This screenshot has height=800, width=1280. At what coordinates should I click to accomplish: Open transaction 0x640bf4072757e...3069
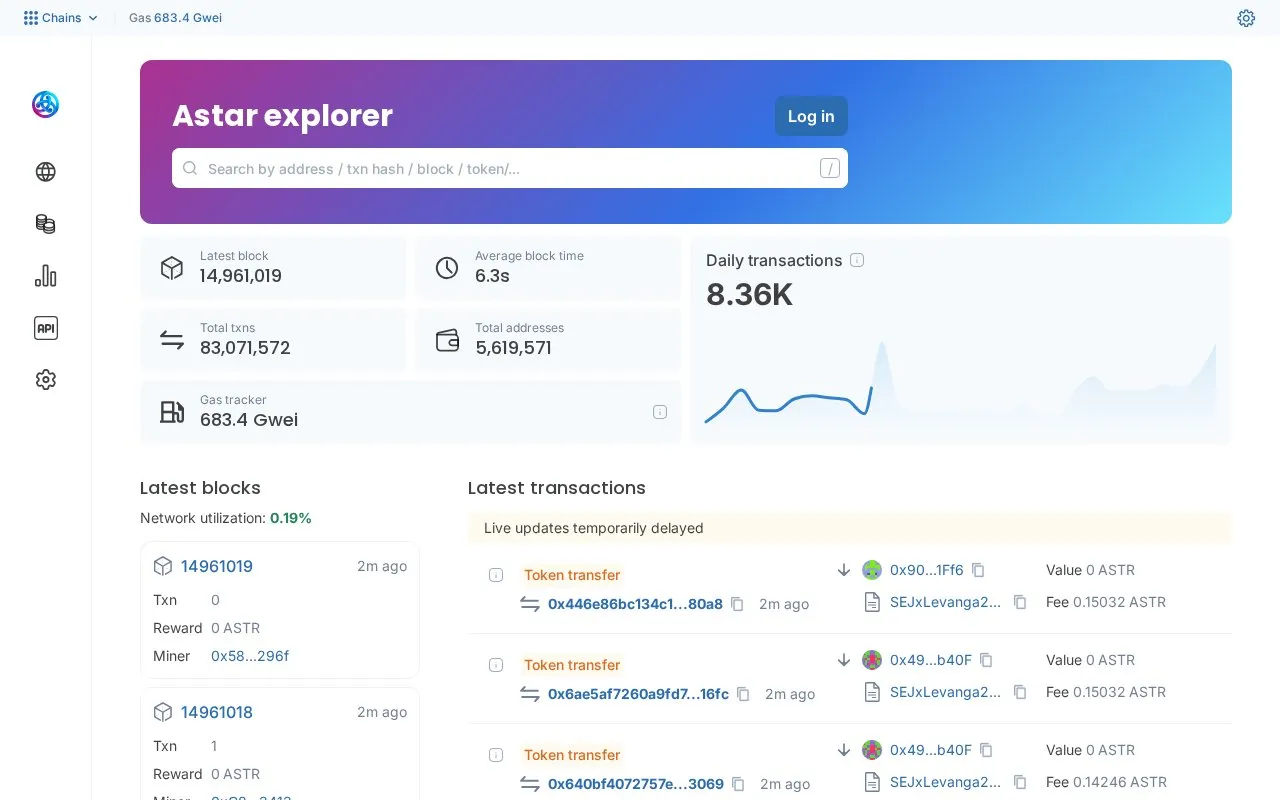[x=636, y=784]
